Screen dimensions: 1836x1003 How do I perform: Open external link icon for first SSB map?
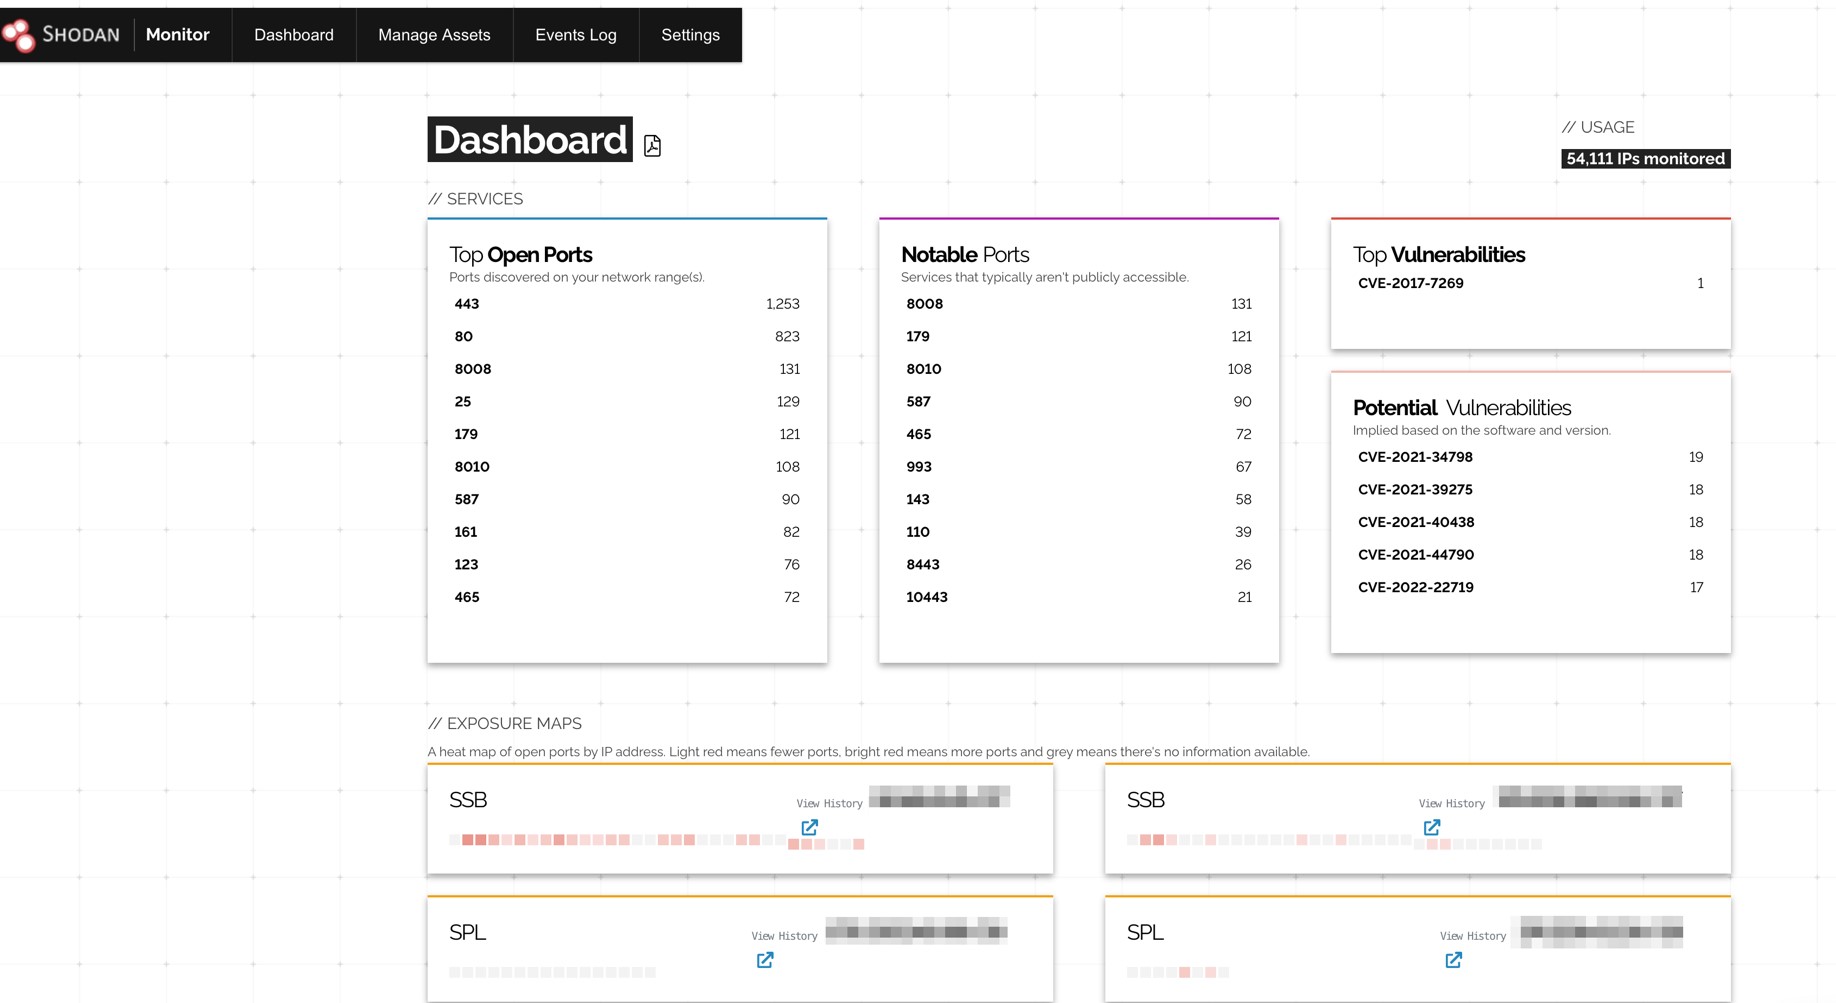[810, 827]
